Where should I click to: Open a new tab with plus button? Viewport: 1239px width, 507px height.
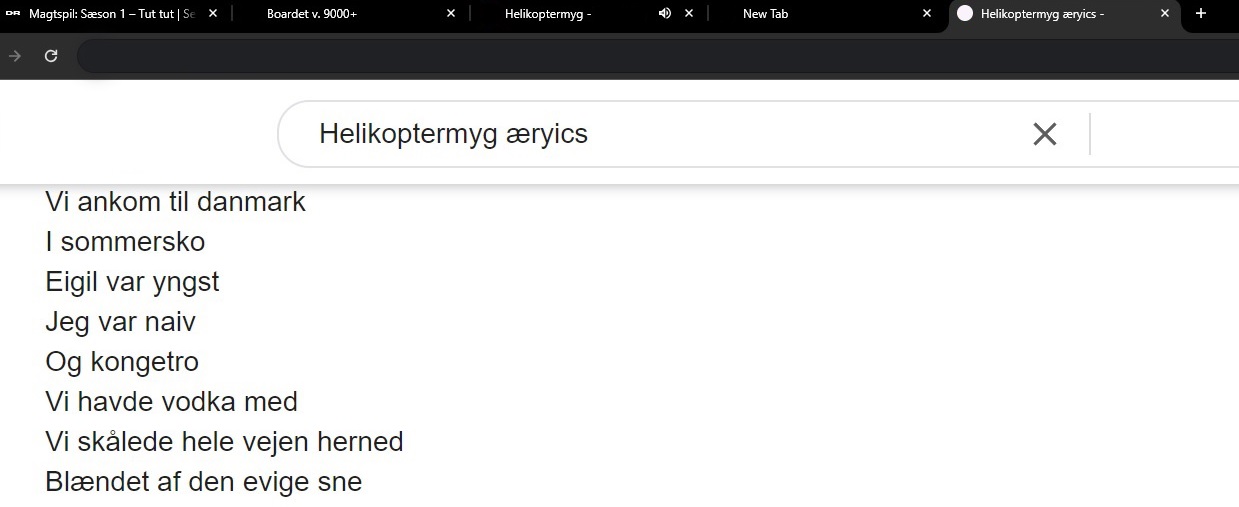(x=1201, y=14)
